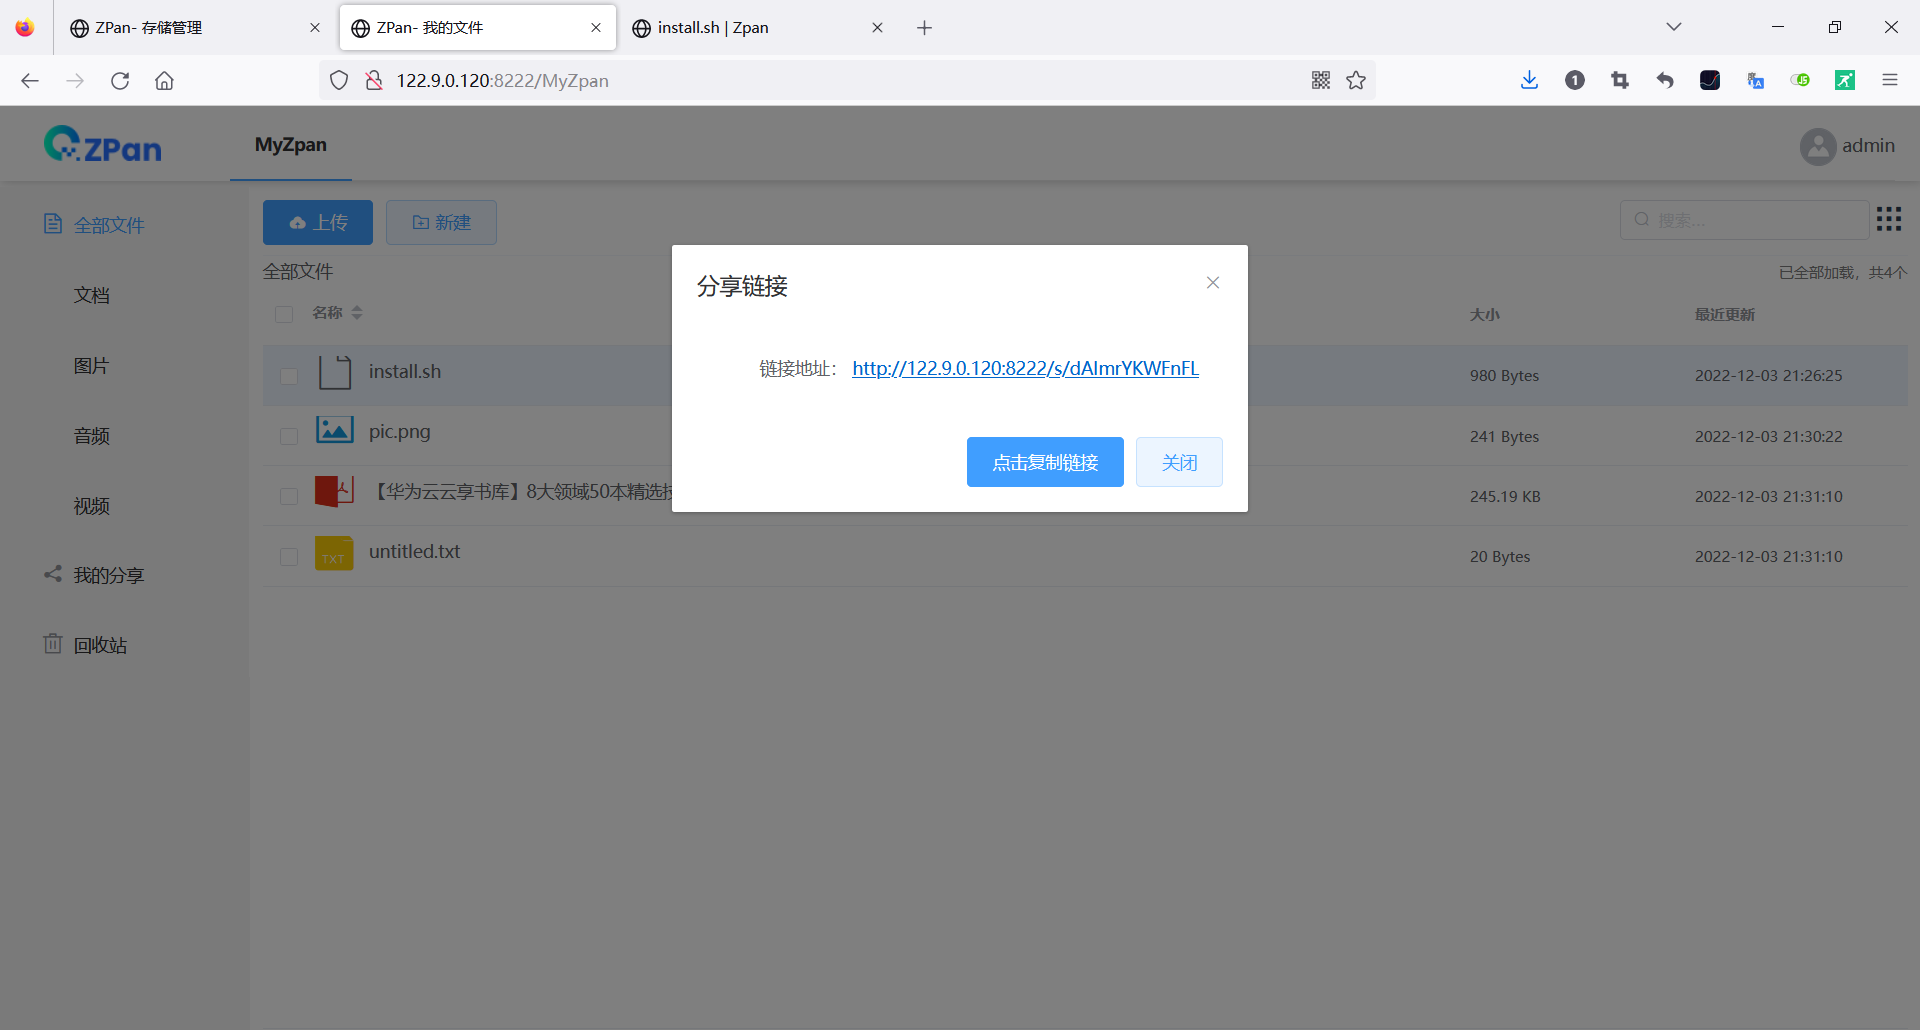This screenshot has width=1920, height=1030.
Task: Open the install.sh file name
Action: click(x=405, y=371)
